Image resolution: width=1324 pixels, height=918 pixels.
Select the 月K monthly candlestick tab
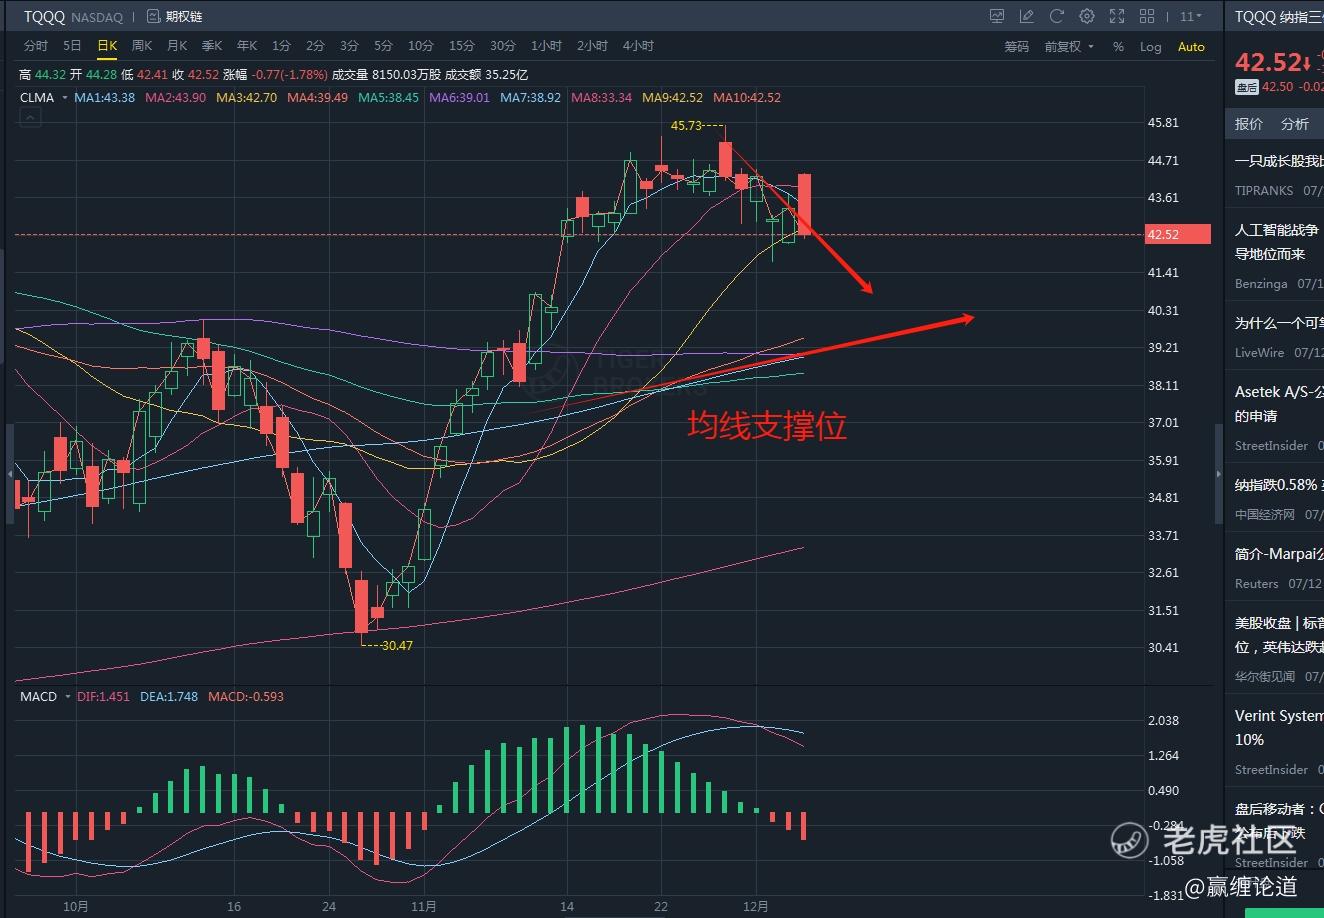pos(177,46)
